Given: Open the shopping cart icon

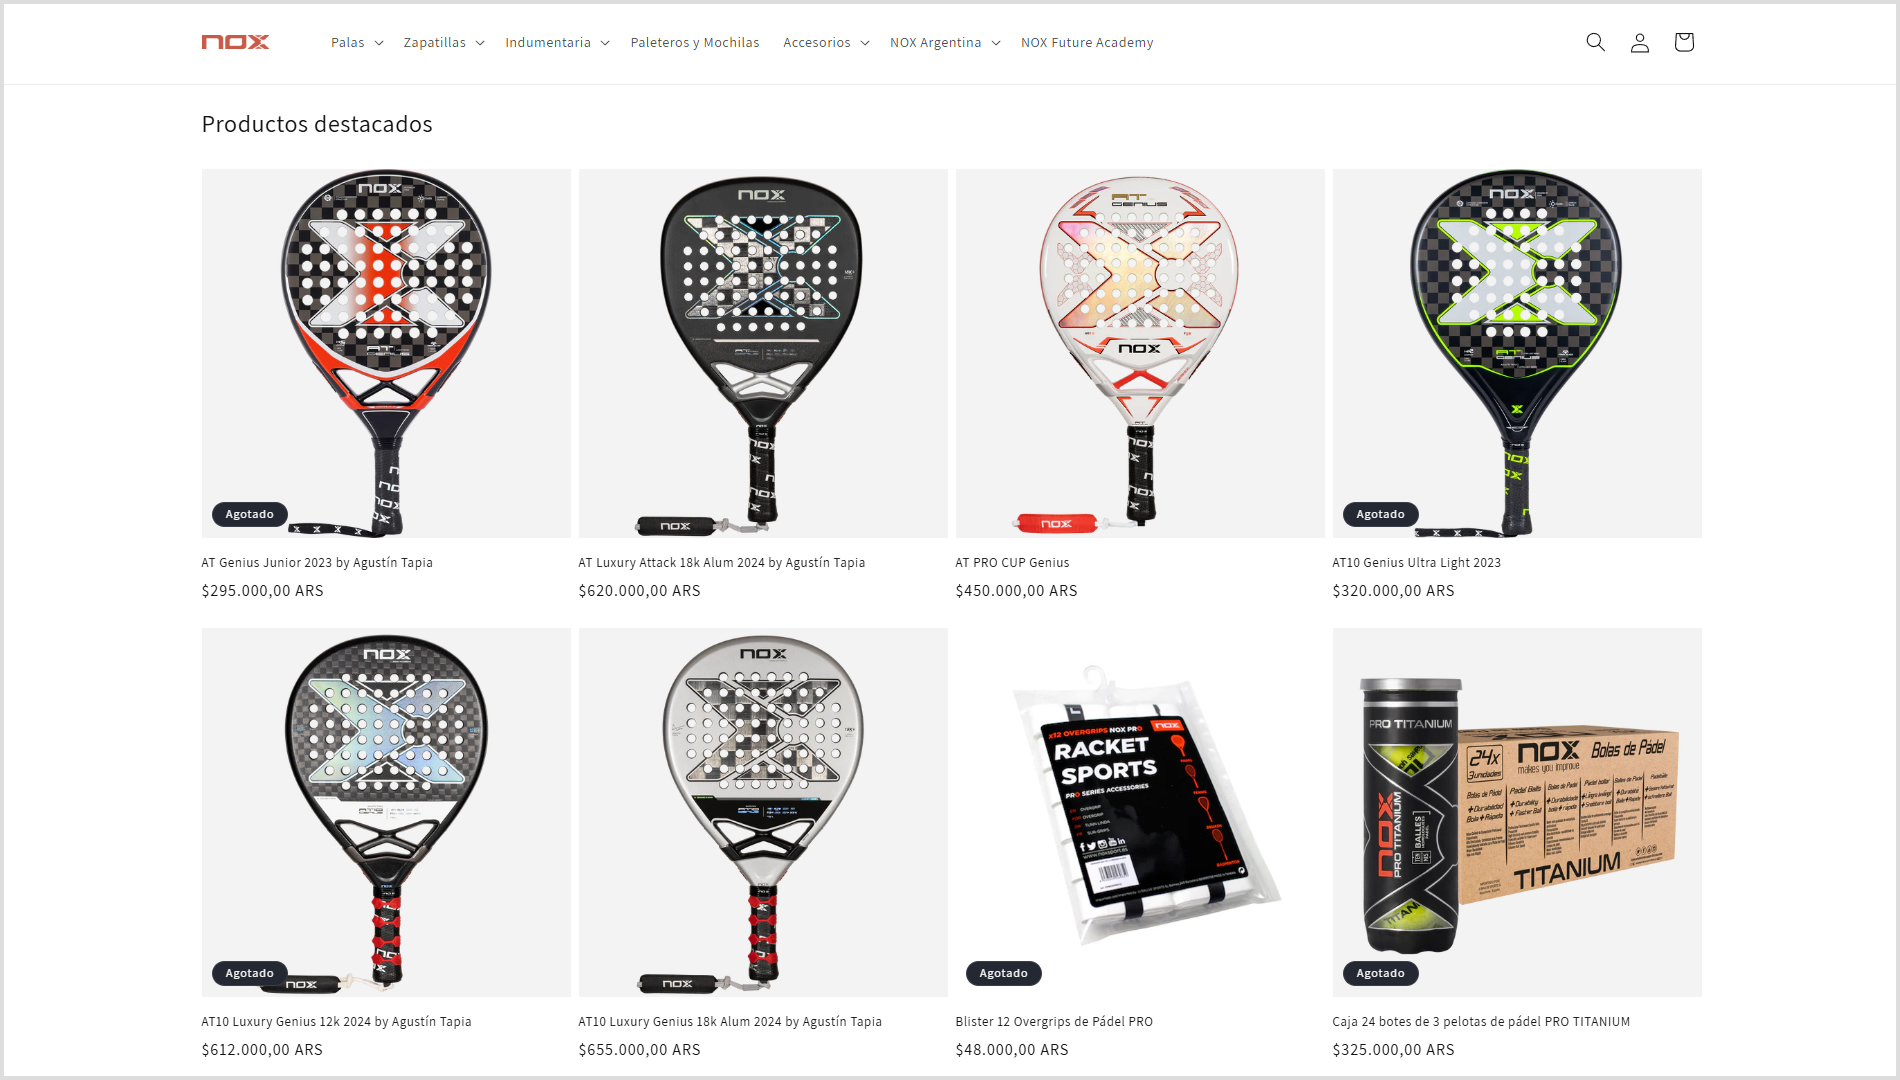Looking at the screenshot, I should click(x=1683, y=42).
